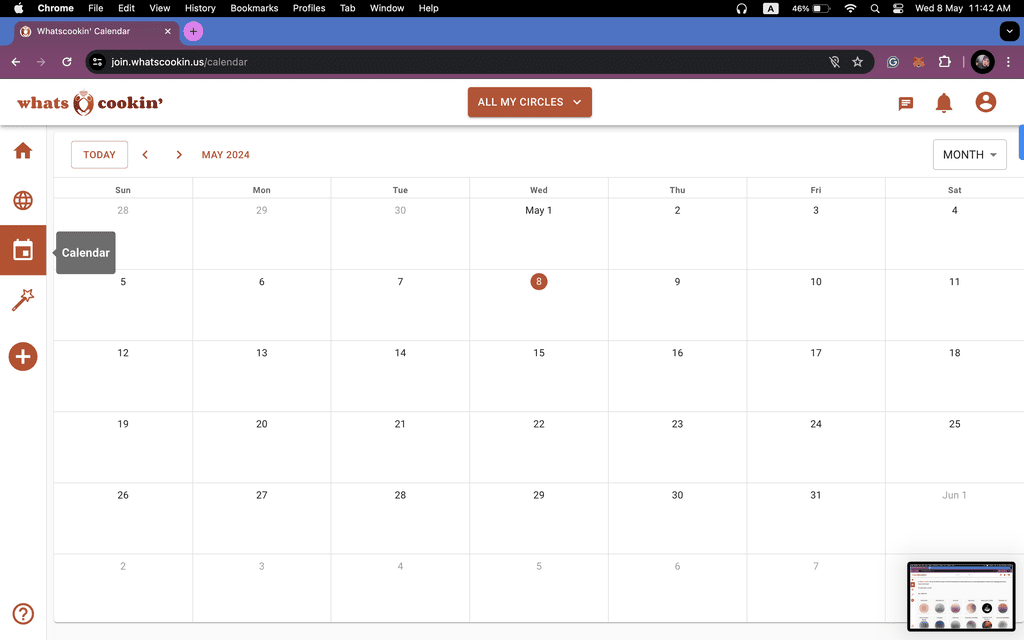Screen dimensions: 1024x640
Task: Click the round plus create button
Action: [x=23, y=357]
